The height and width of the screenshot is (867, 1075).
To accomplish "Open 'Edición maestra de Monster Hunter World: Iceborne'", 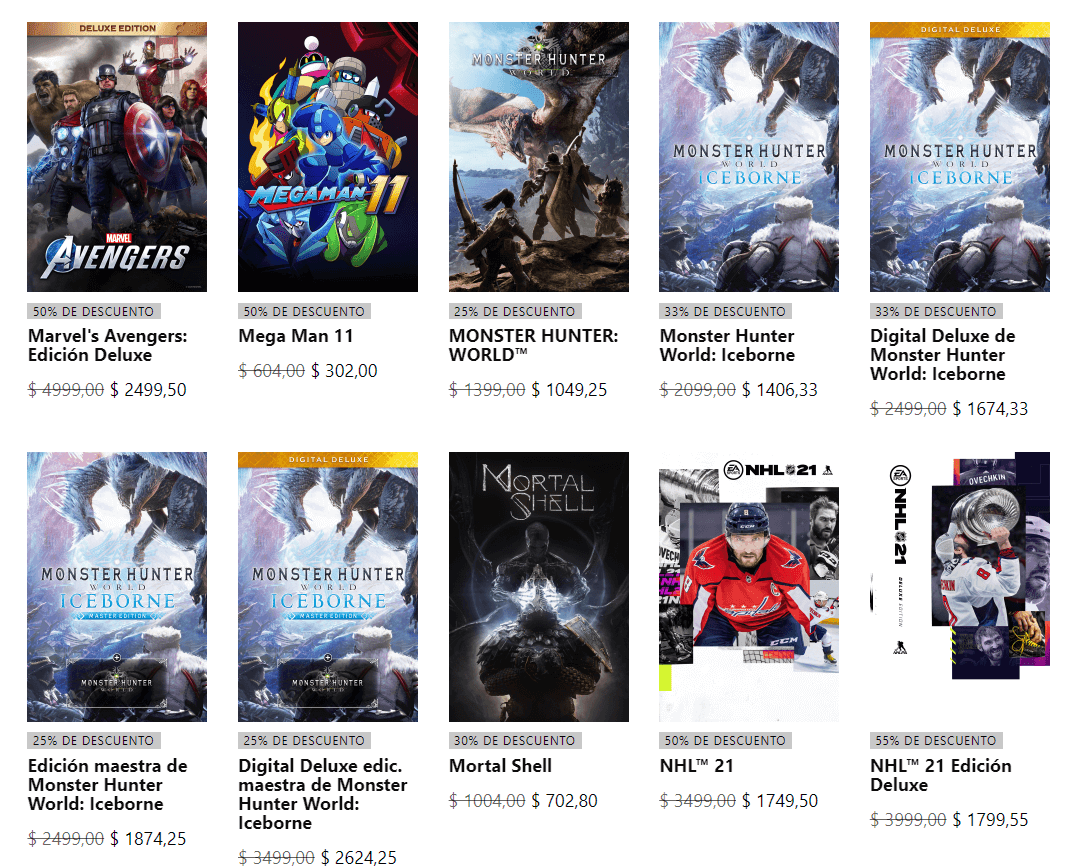I will (108, 785).
